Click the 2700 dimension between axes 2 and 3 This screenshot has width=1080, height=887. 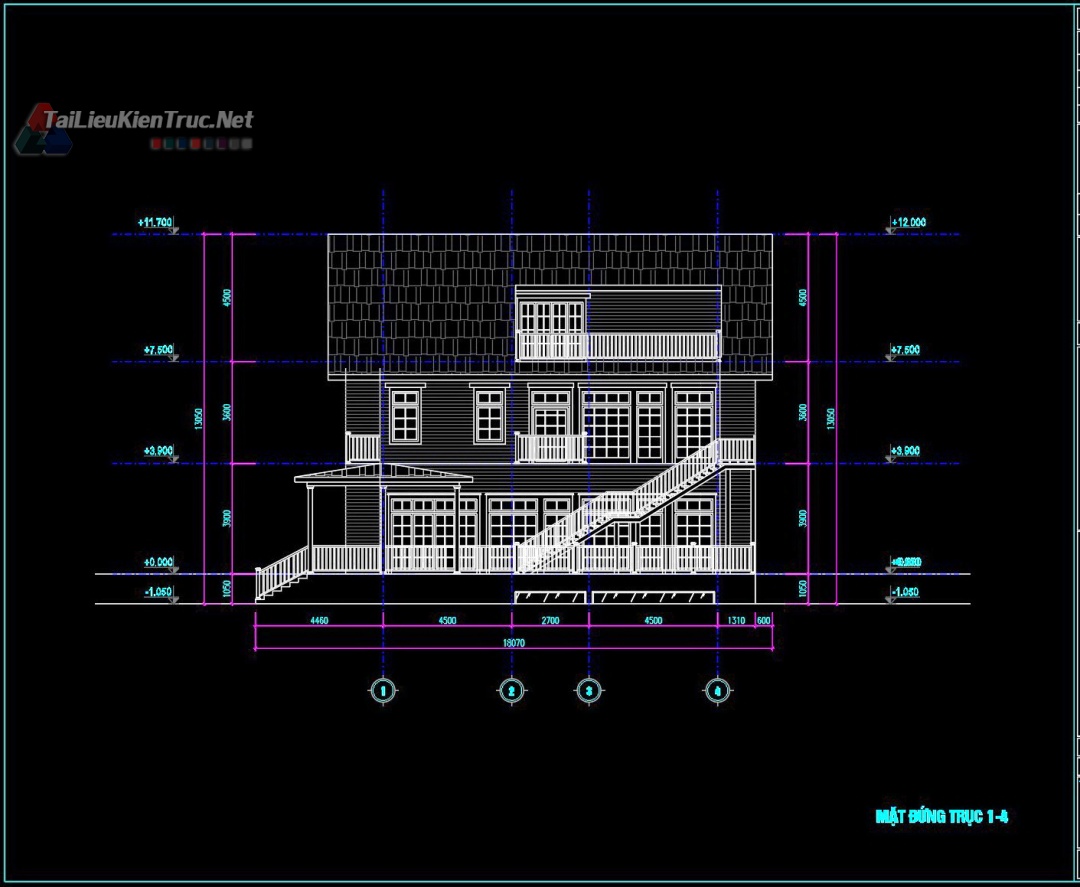(549, 620)
